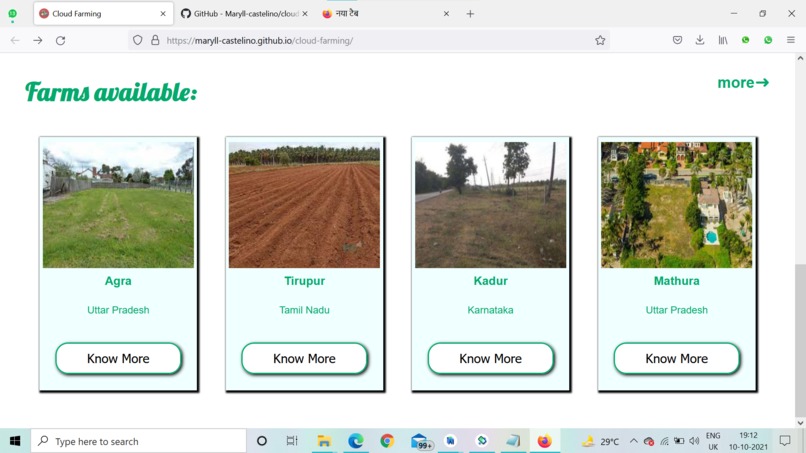Save page to Pocket
Image resolution: width=806 pixels, height=453 pixels.
(x=677, y=40)
